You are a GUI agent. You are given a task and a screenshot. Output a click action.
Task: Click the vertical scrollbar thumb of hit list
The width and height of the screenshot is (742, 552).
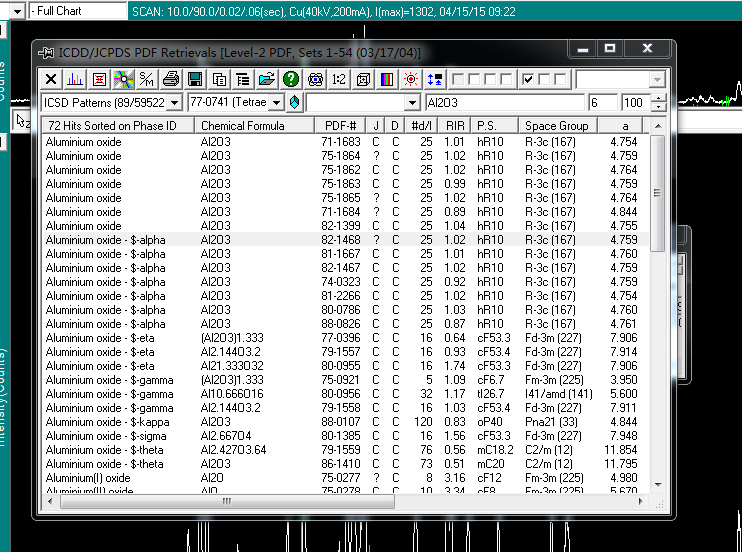658,193
